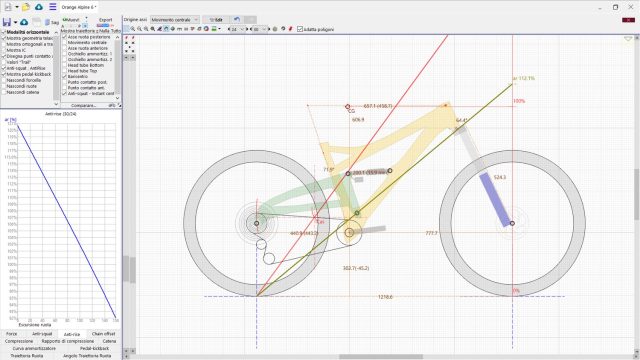Click the red pin icon in drawing toolbar
The image size is (640, 360).
[x=291, y=29]
